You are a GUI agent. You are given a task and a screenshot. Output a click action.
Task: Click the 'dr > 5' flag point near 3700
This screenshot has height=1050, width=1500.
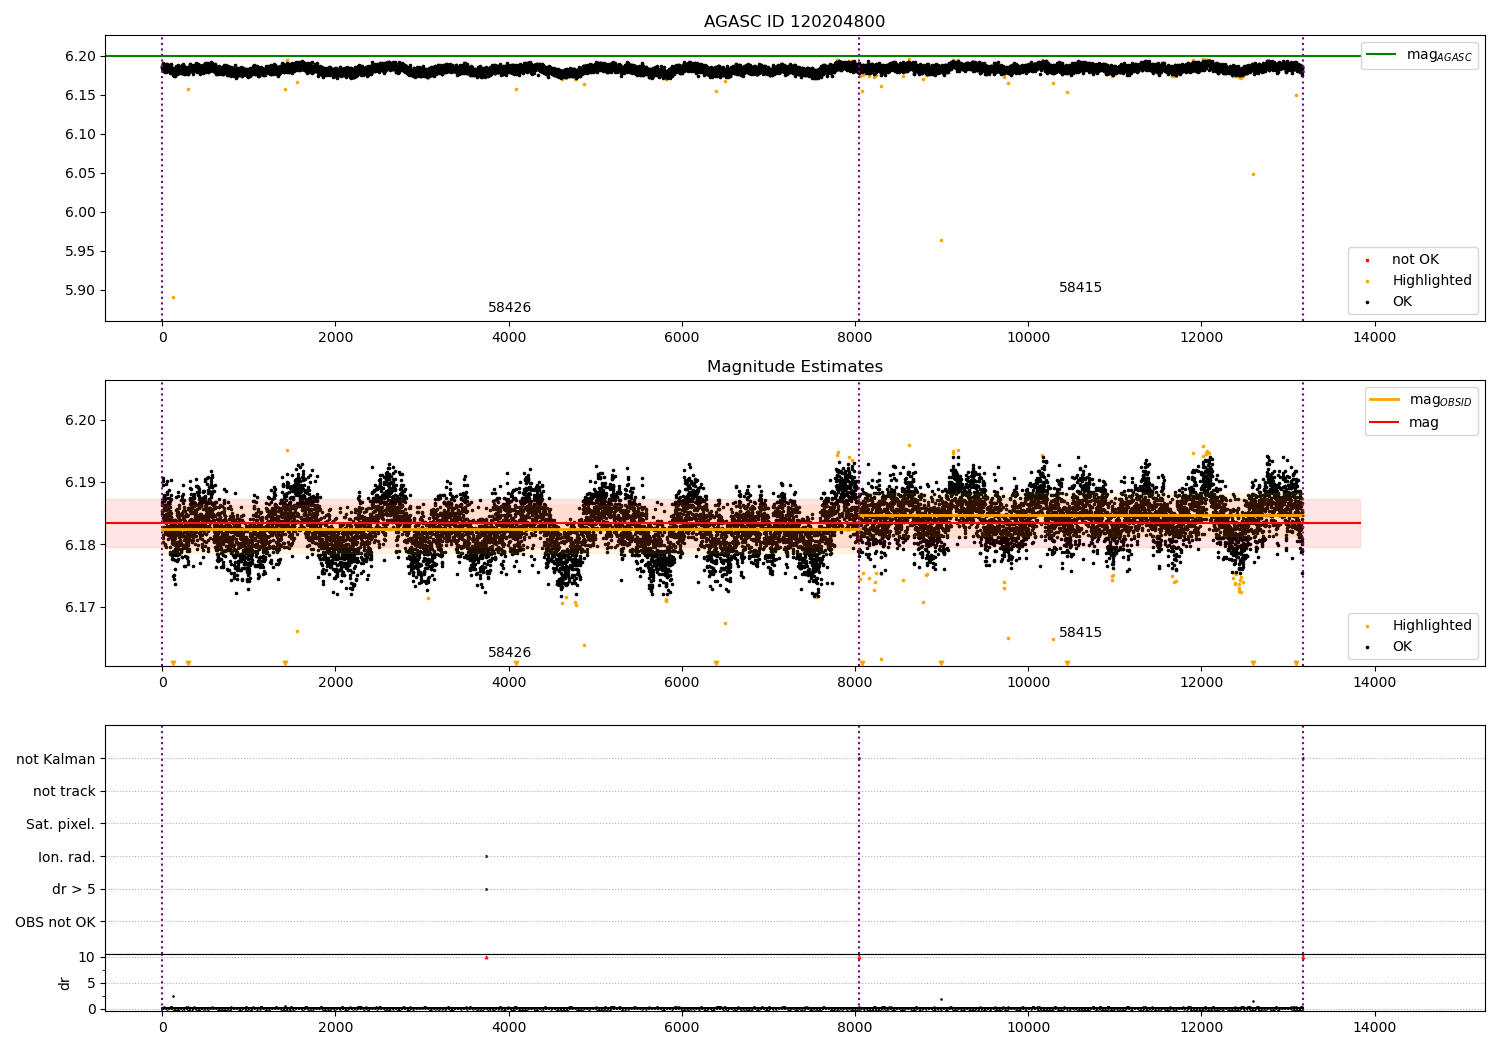tap(486, 889)
